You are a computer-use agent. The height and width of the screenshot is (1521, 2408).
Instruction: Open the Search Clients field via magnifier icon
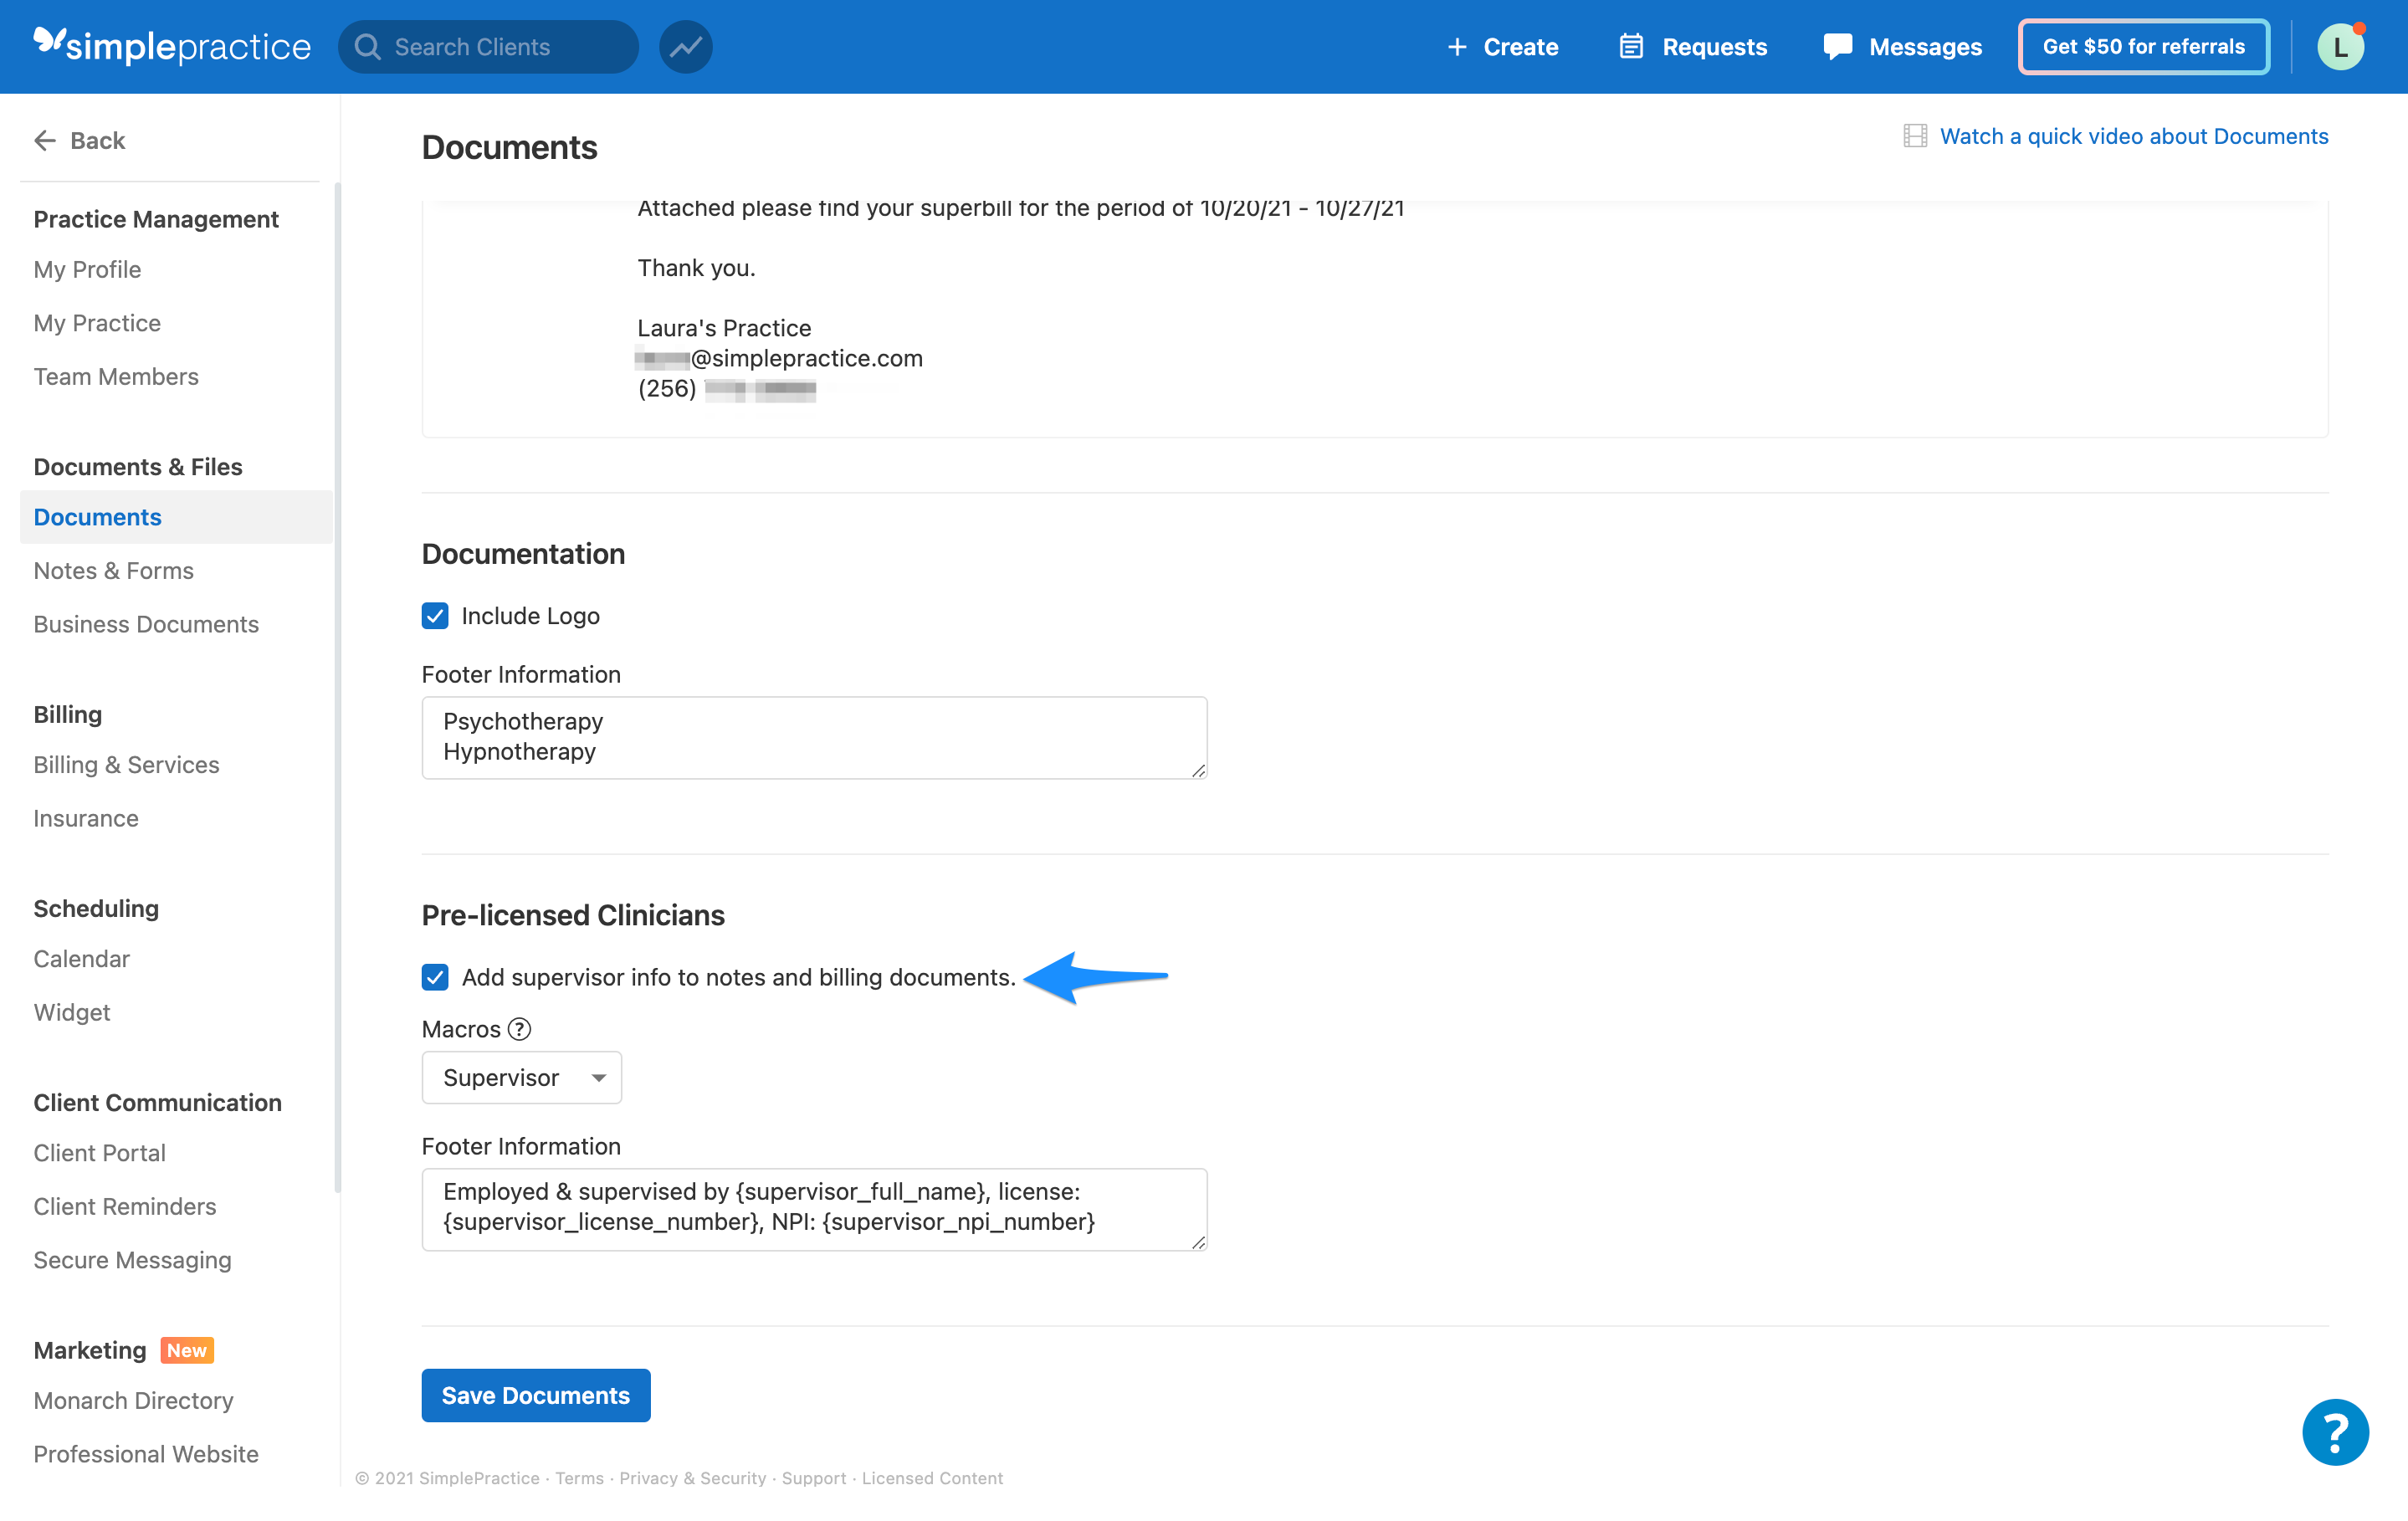367,46
